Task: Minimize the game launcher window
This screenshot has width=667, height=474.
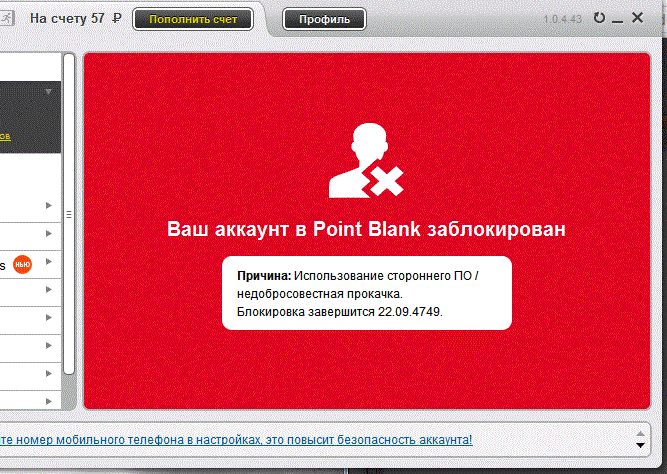Action: pyautogui.click(x=618, y=21)
